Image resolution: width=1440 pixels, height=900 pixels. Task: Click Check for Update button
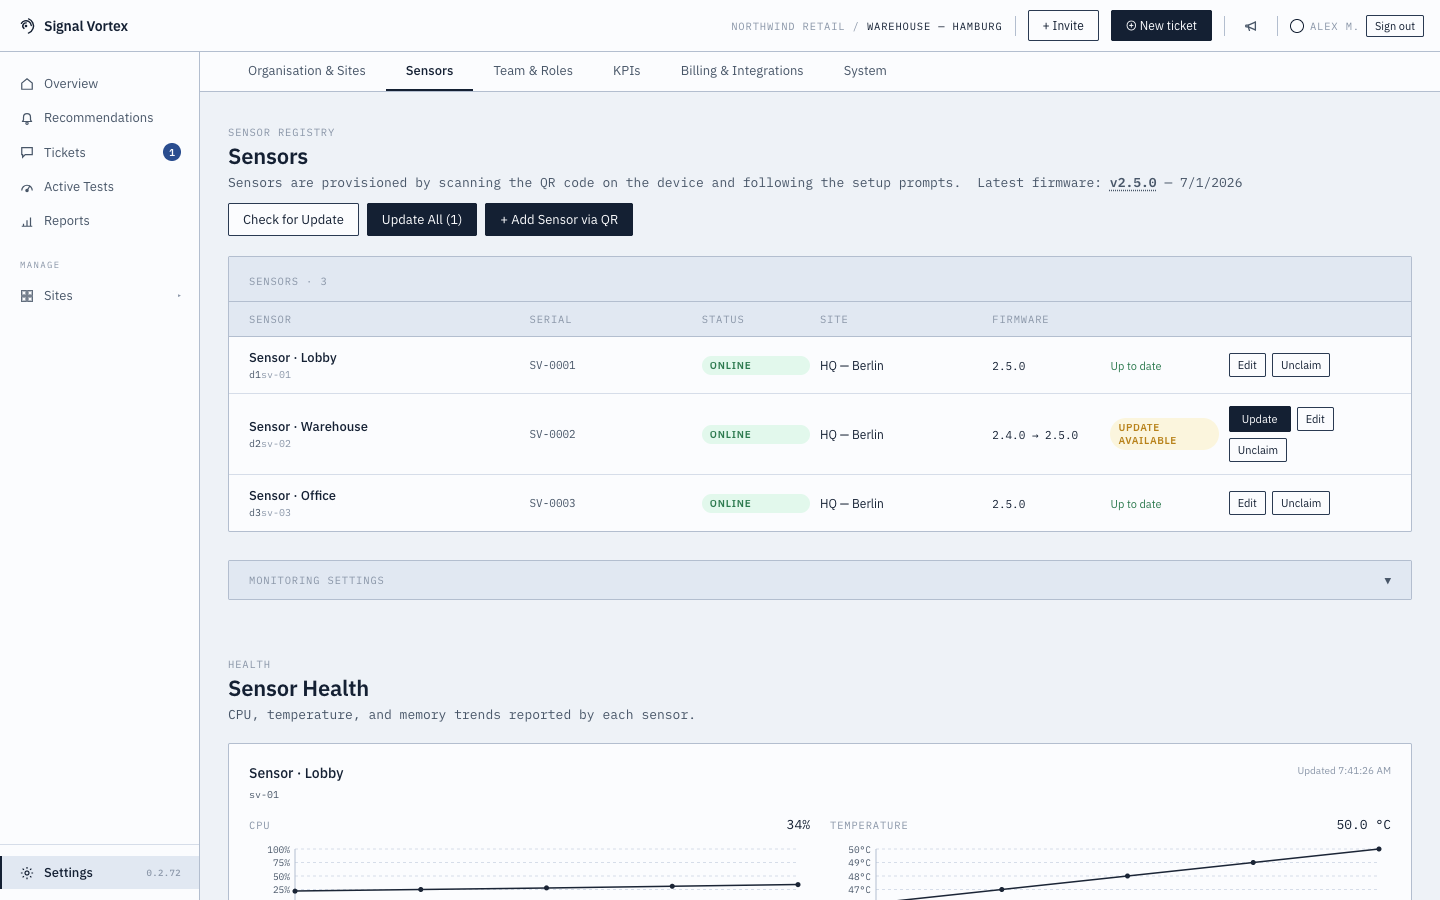[293, 220]
